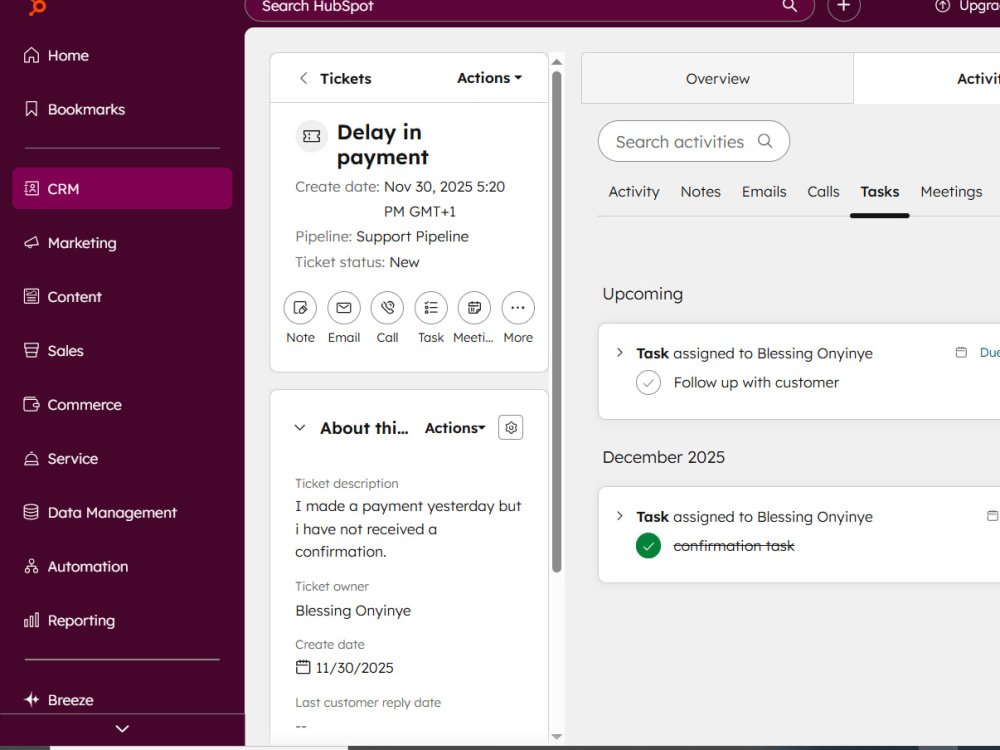Open About section Actions dropdown
This screenshot has height=750, width=1000.
455,428
